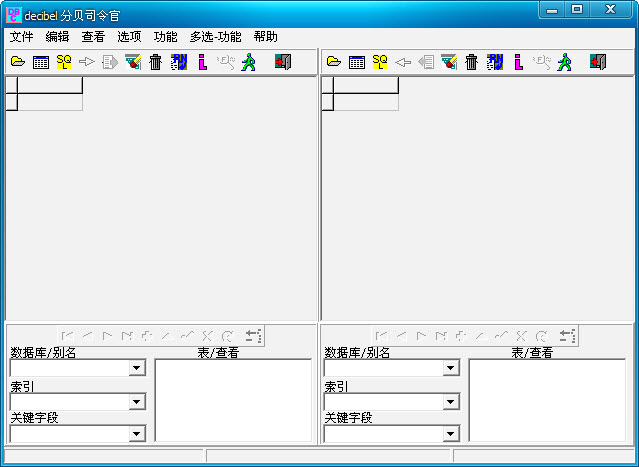Viewport: 639px width, 467px height.
Task: Open the 文件 menu
Action: pyautogui.click(x=21, y=36)
